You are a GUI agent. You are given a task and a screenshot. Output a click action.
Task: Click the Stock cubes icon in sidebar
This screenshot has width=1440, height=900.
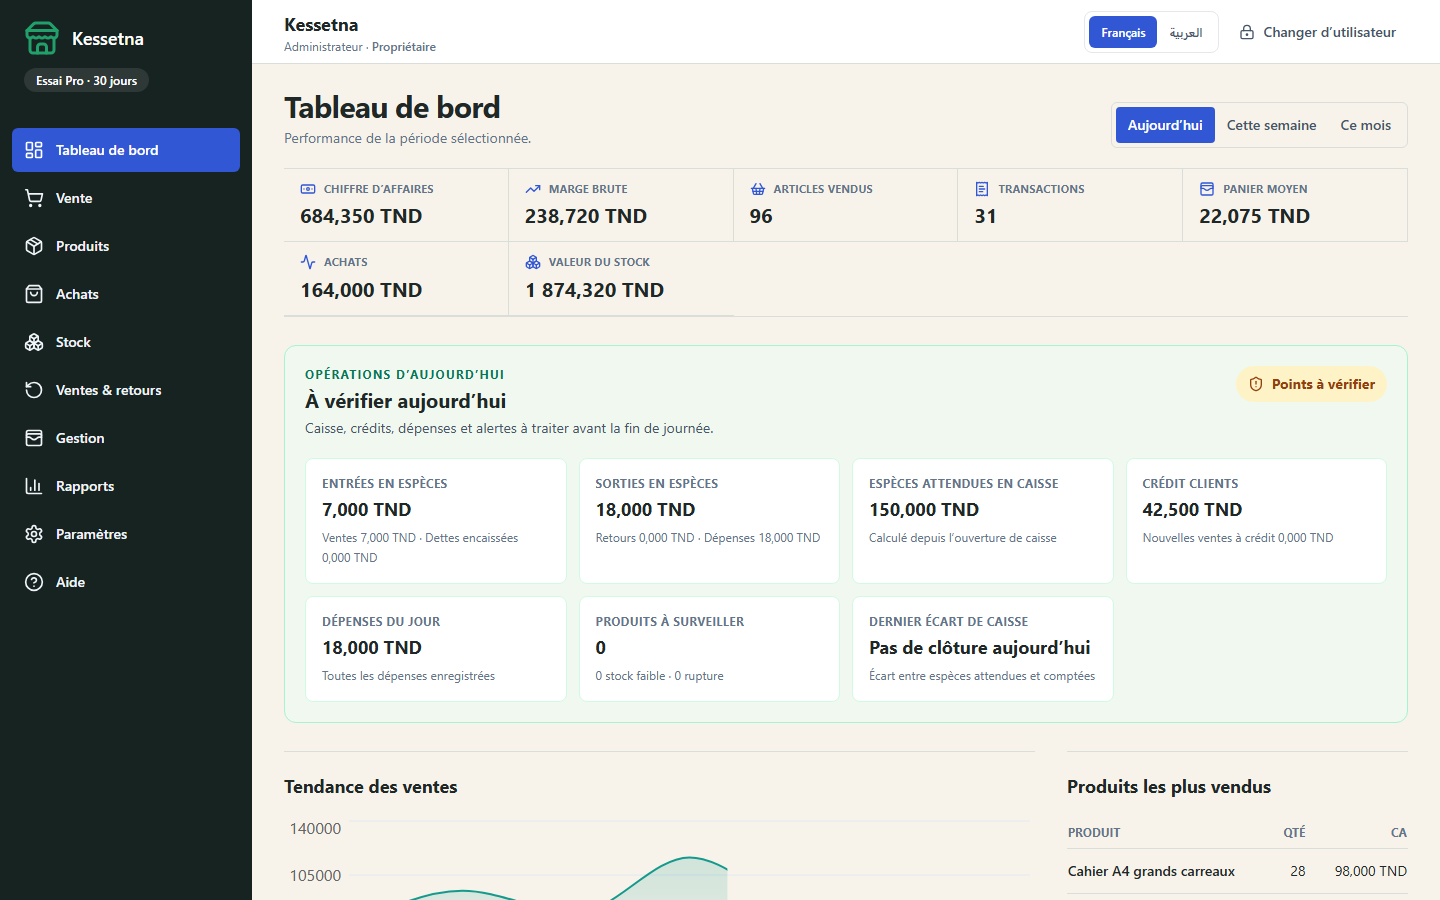tap(34, 342)
